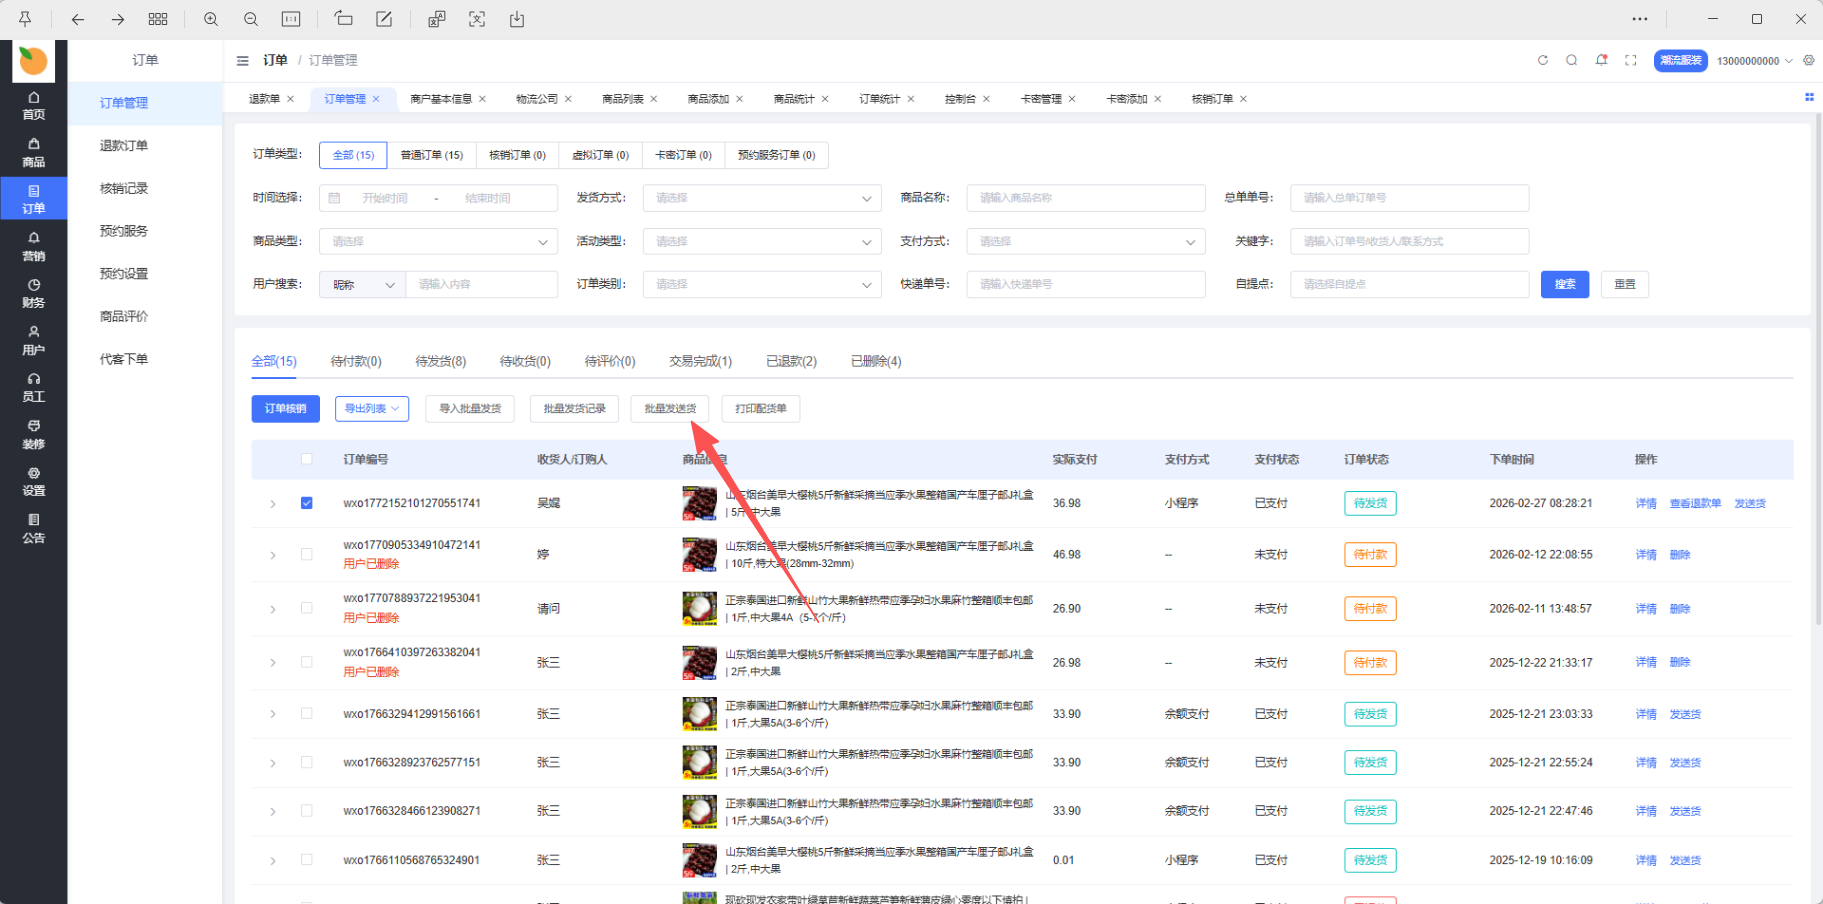
Task: Click the 商品名称 input field
Action: (x=1085, y=198)
